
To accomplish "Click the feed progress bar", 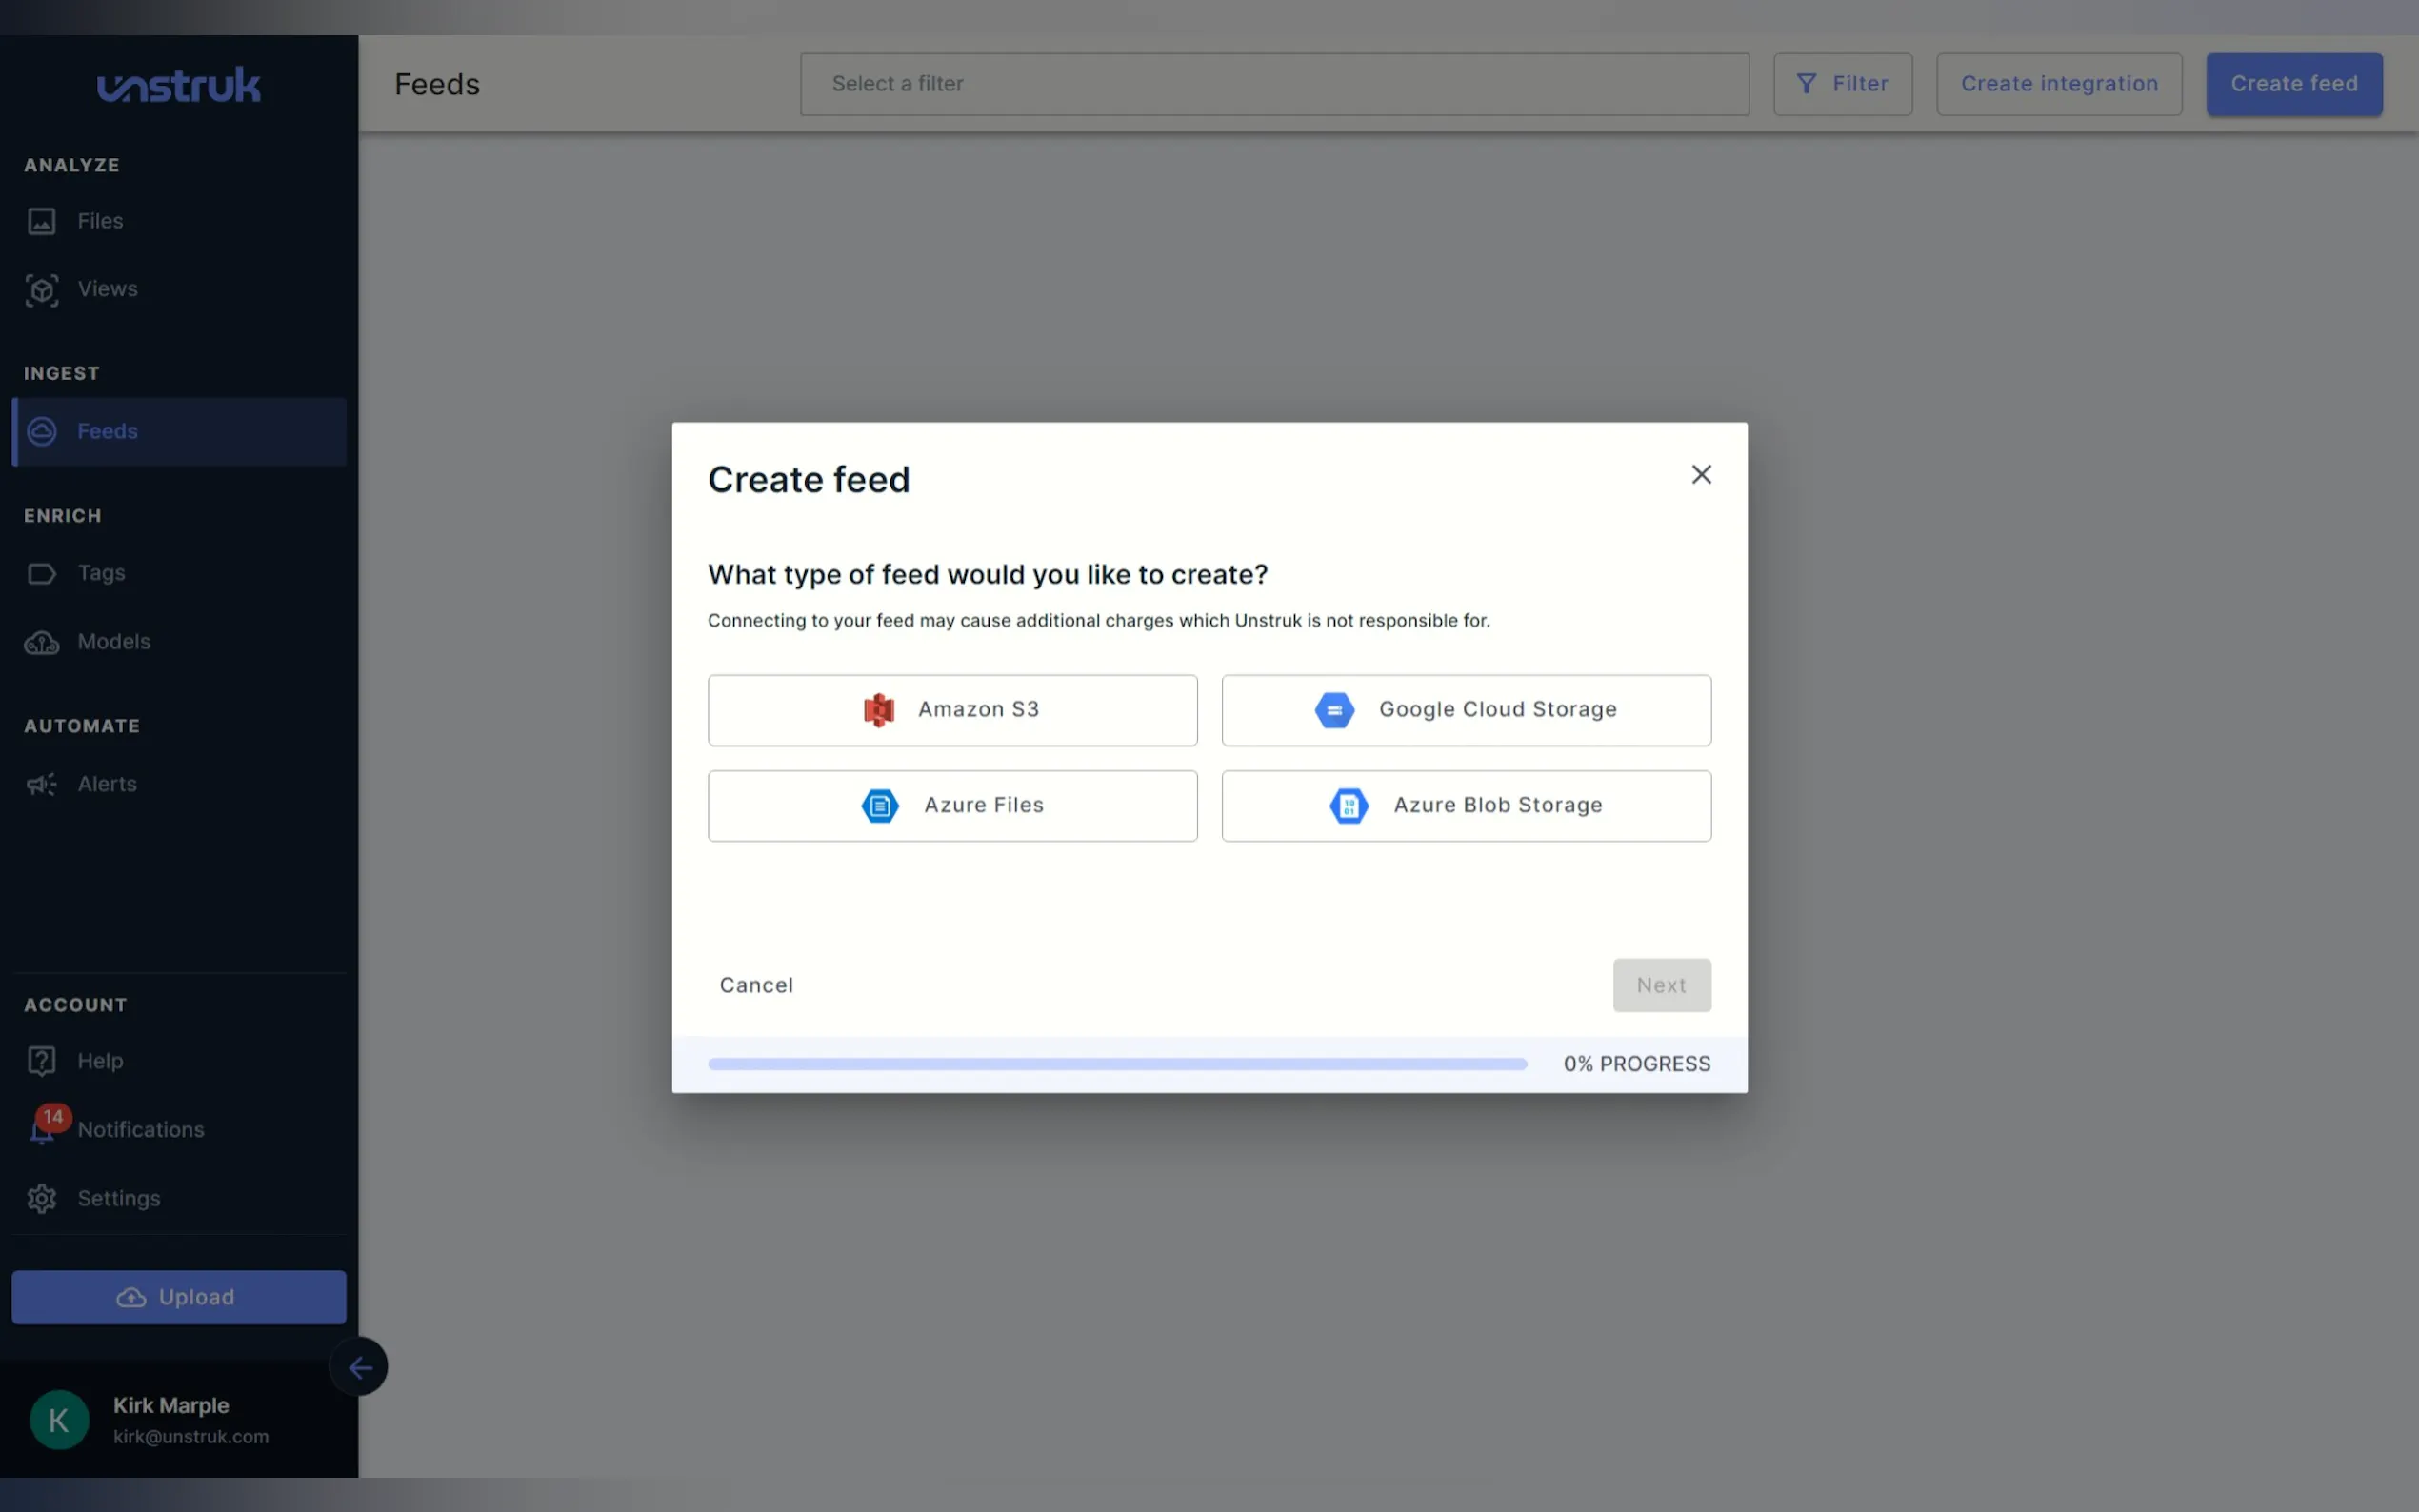I will (1116, 1064).
